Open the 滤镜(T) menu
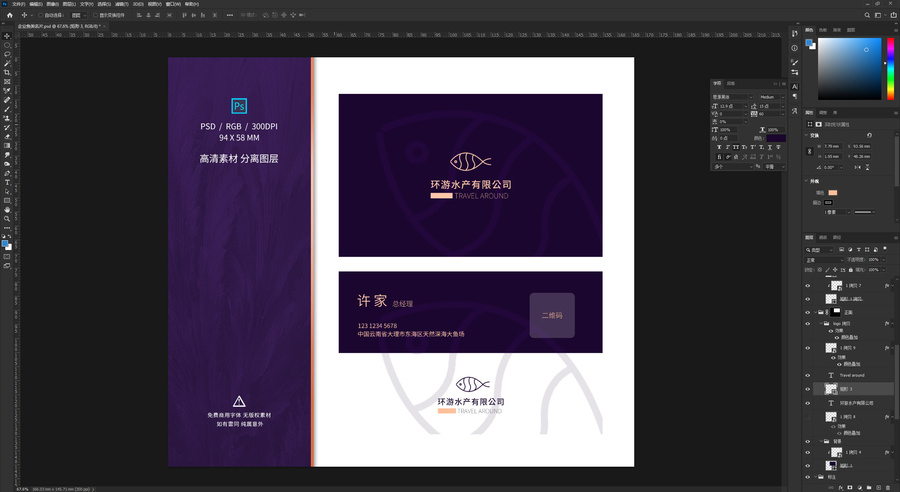The width and height of the screenshot is (900, 492). tap(121, 3)
